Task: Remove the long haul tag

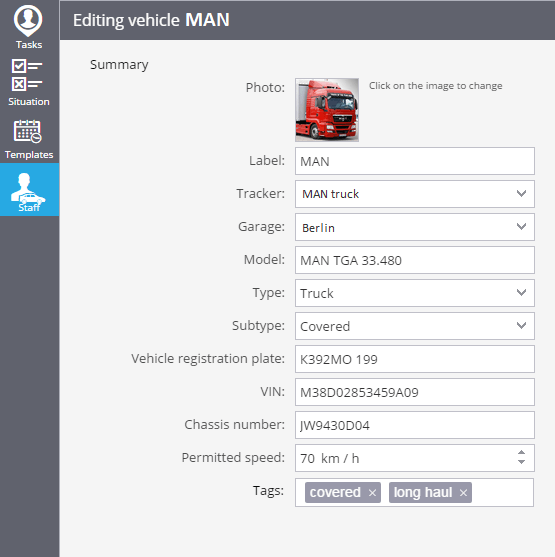Action: point(463,493)
